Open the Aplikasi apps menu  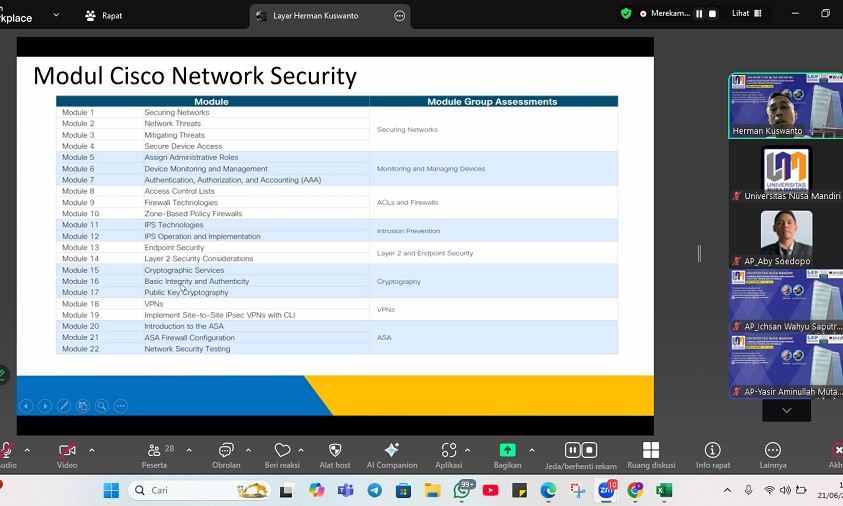click(x=448, y=455)
